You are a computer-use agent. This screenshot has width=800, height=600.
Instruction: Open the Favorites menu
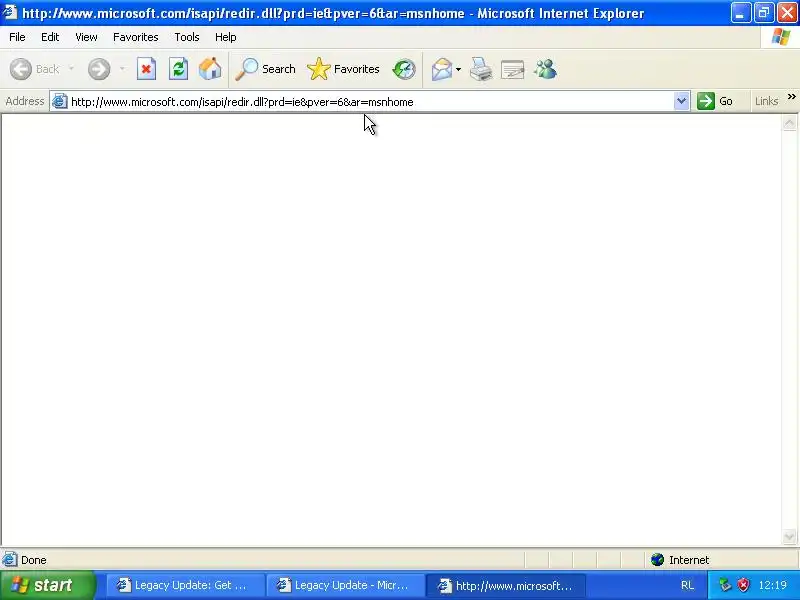pyautogui.click(x=136, y=37)
